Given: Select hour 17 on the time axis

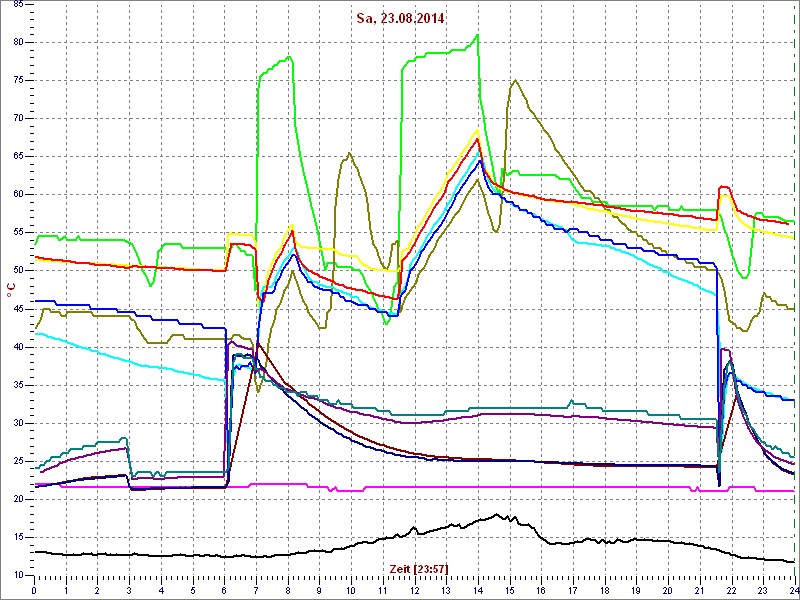Looking at the screenshot, I should pos(573,590).
